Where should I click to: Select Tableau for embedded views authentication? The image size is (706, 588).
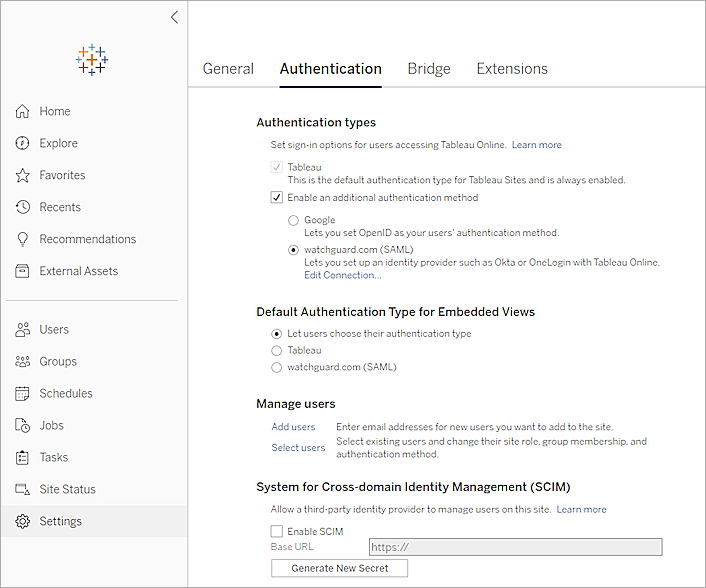pyautogui.click(x=277, y=350)
